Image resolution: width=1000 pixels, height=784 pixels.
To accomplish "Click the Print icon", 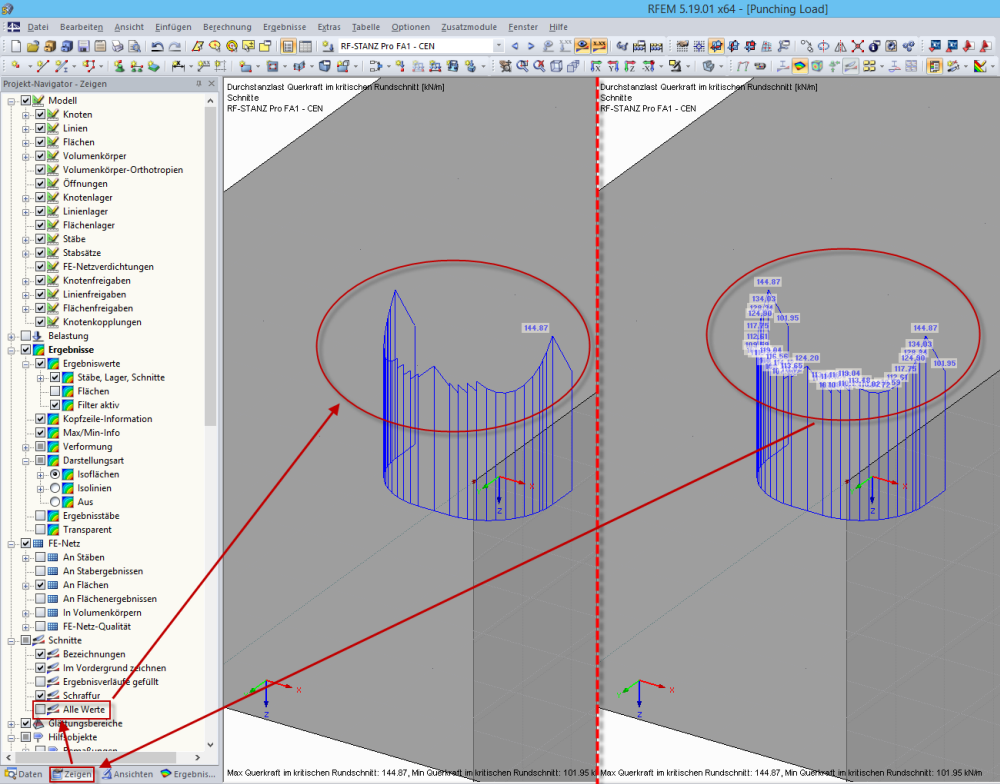I will (x=117, y=46).
